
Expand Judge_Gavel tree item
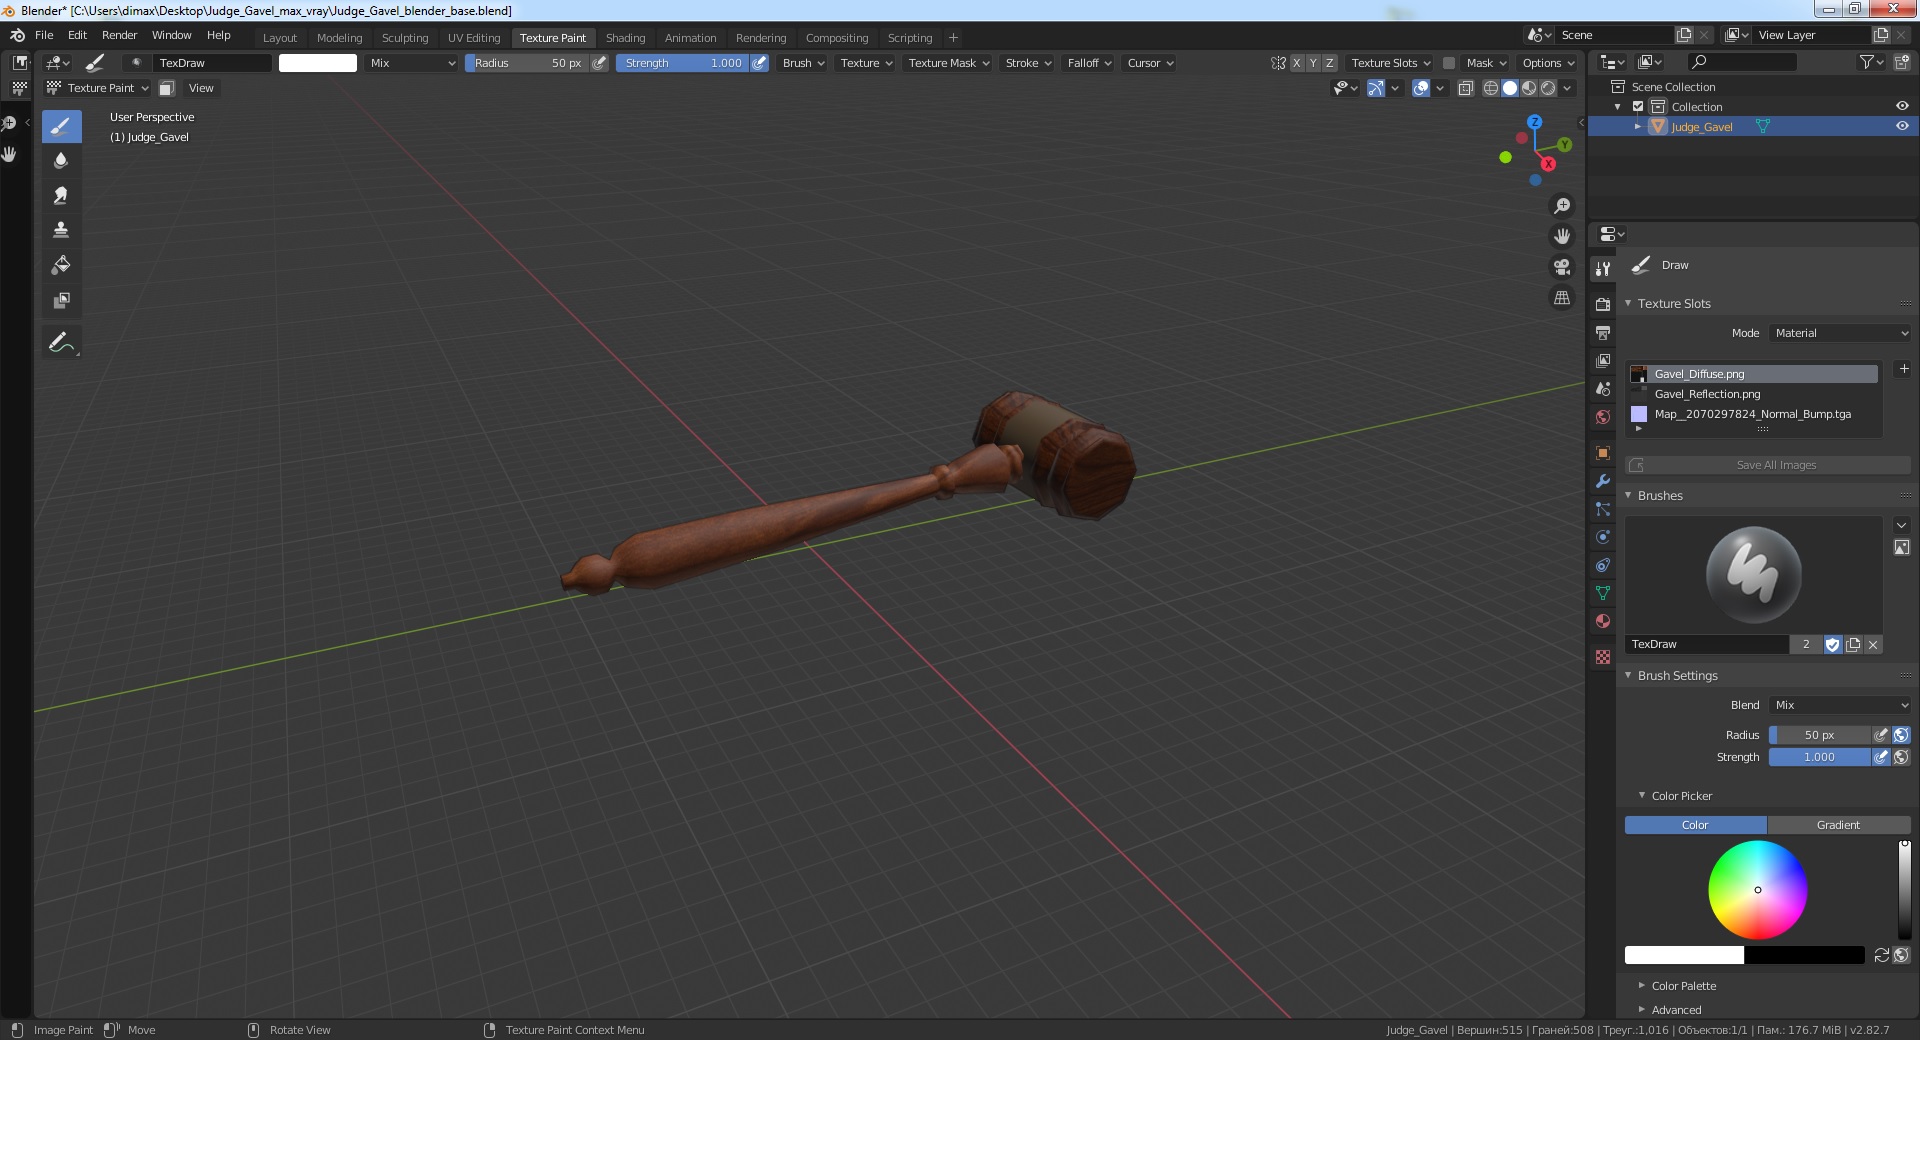(1638, 126)
